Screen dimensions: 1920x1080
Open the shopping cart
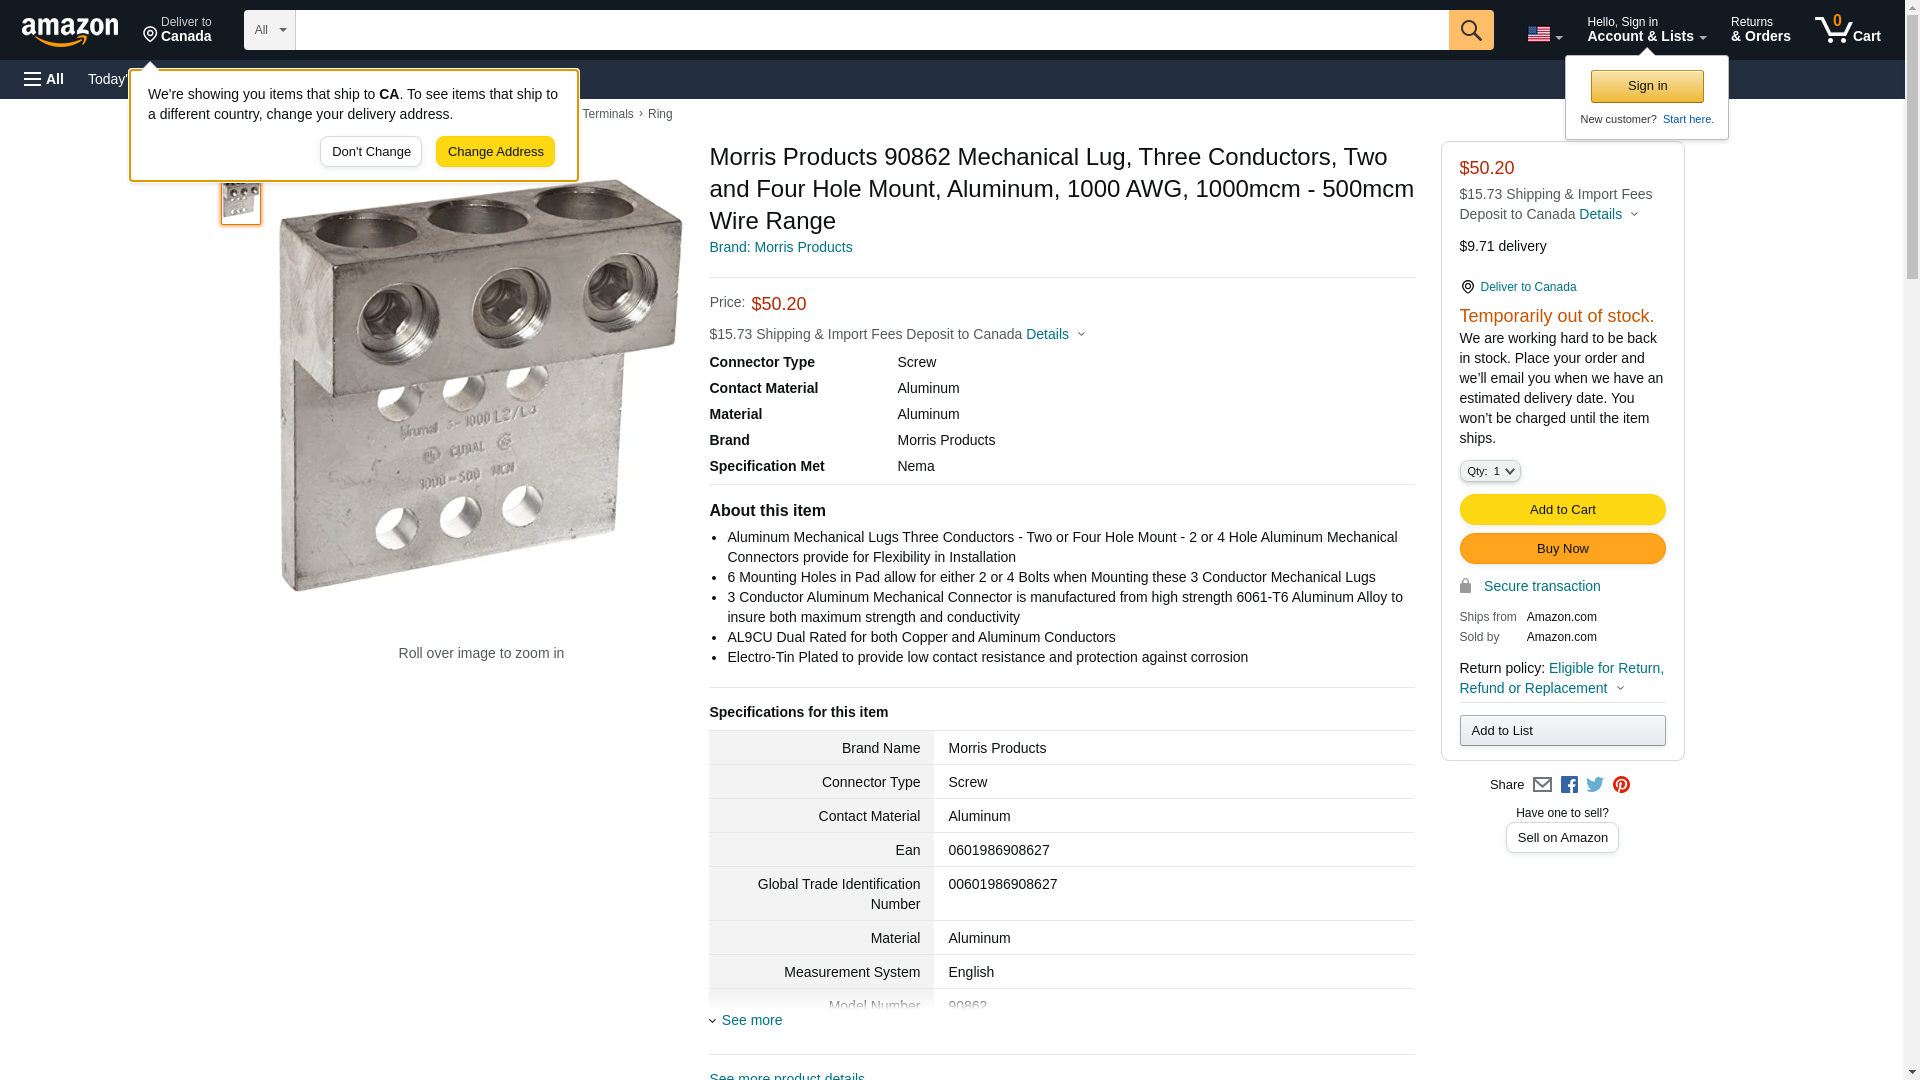click(1847, 30)
